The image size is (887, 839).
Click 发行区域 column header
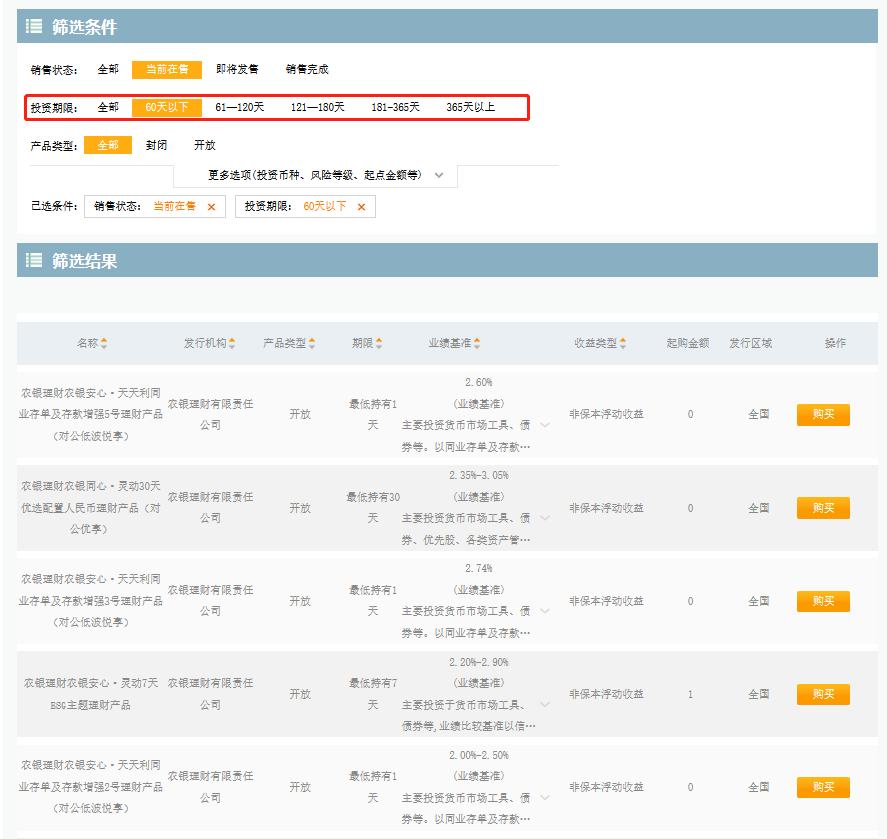coord(751,343)
